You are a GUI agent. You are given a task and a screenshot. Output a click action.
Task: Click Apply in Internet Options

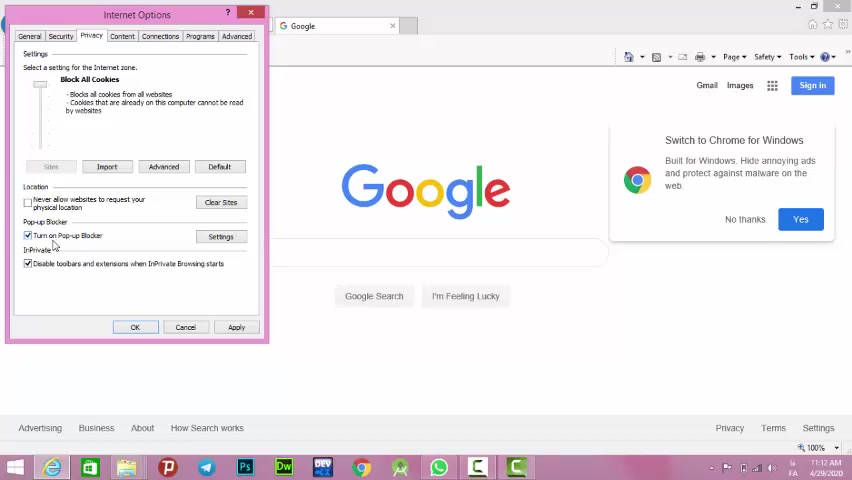click(236, 327)
